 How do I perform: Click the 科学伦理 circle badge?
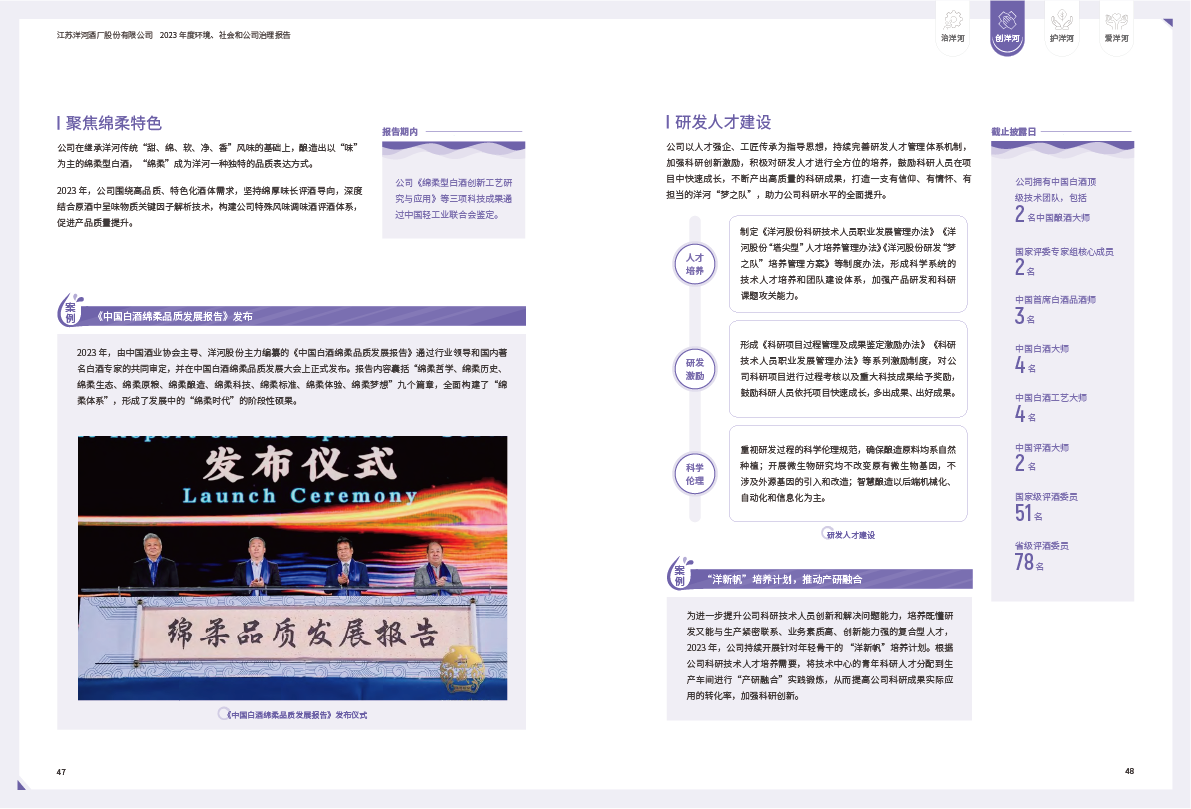pos(695,474)
